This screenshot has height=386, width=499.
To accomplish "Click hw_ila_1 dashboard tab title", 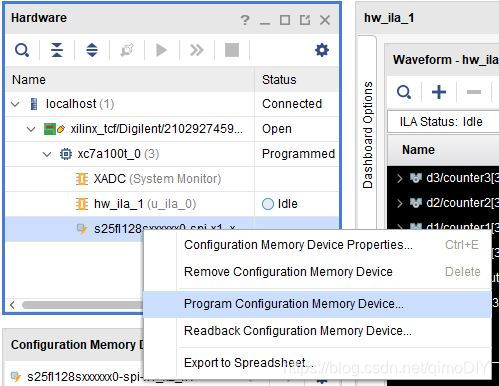I will pyautogui.click(x=389, y=18).
